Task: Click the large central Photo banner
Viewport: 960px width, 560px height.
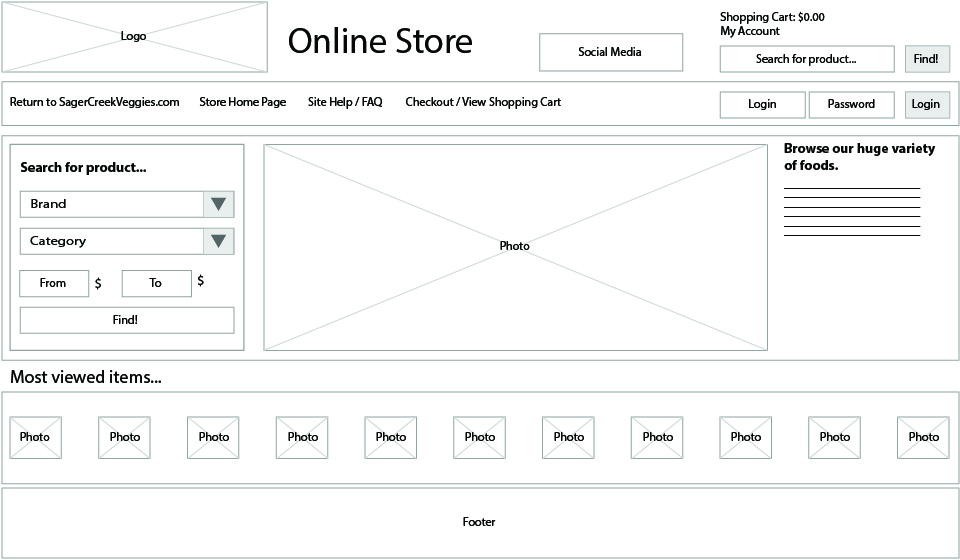Action: 515,247
